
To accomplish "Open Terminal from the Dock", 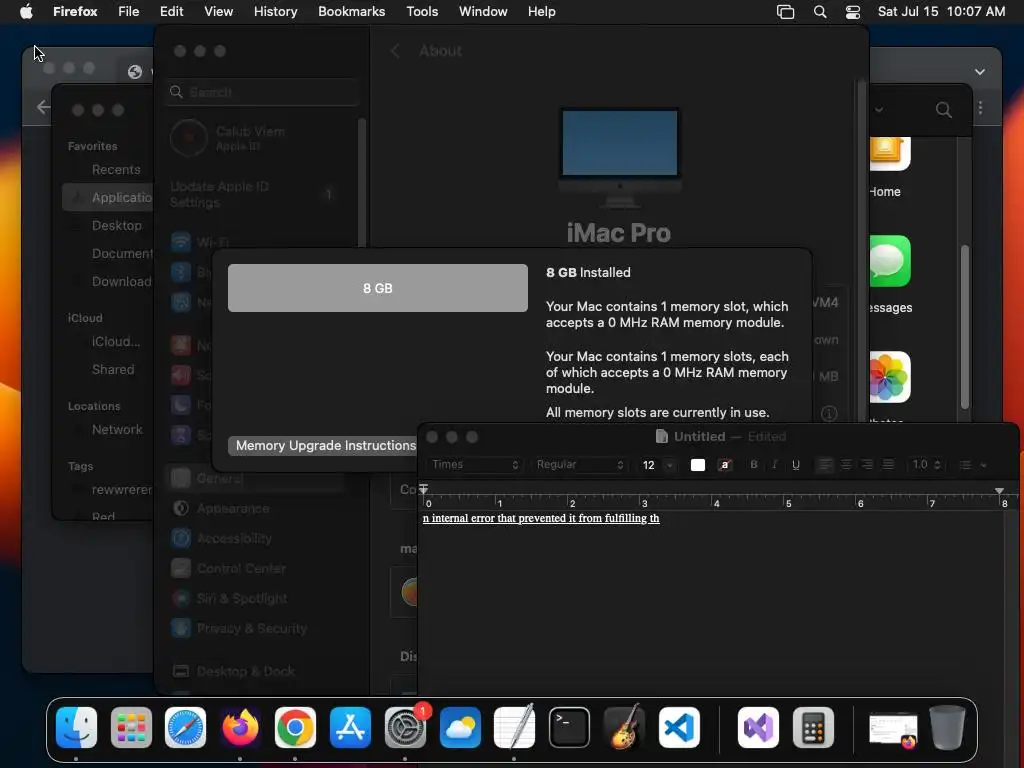I will point(569,727).
